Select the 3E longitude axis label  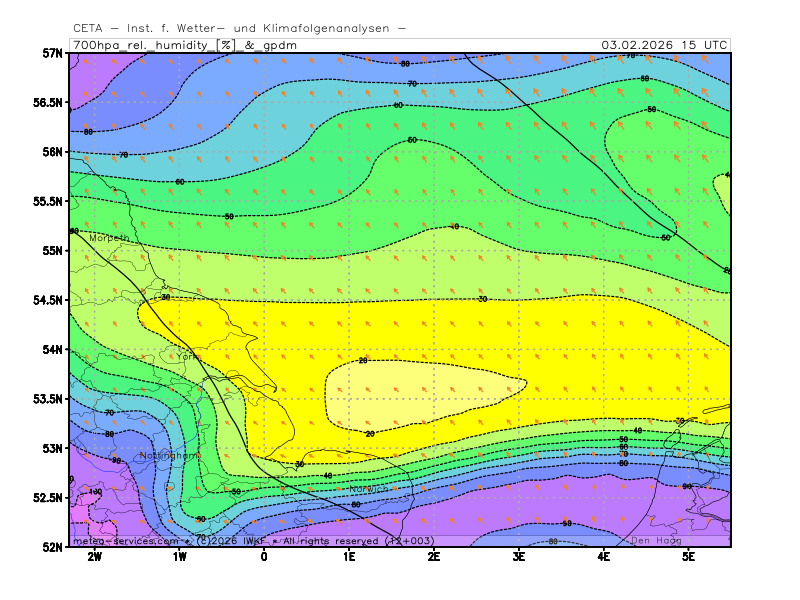coord(519,556)
